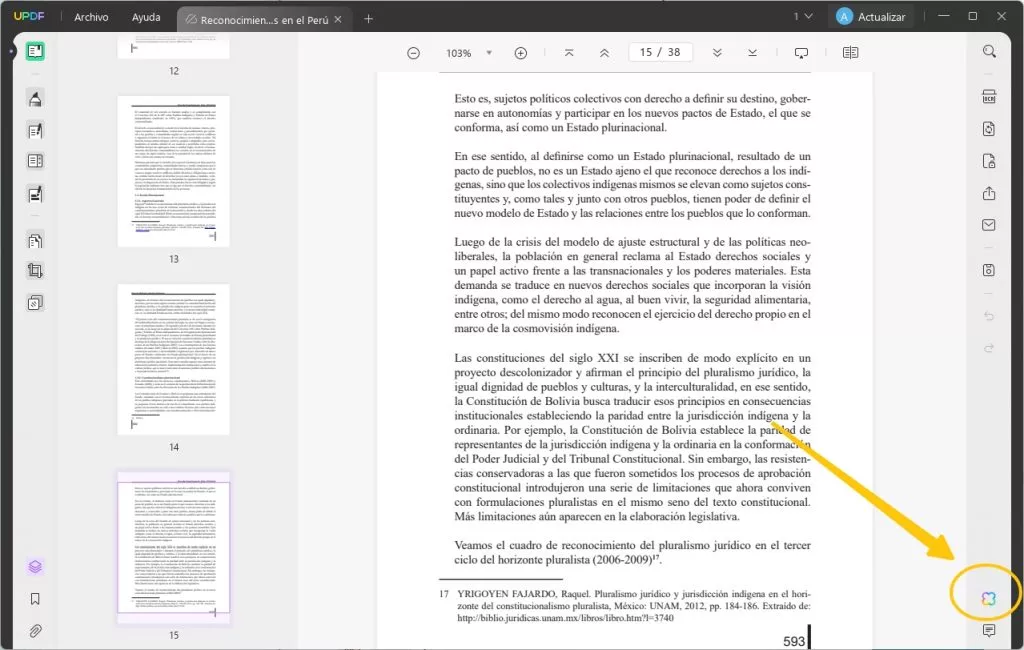
Task: Select page 13 thumbnail
Action: pyautogui.click(x=174, y=171)
